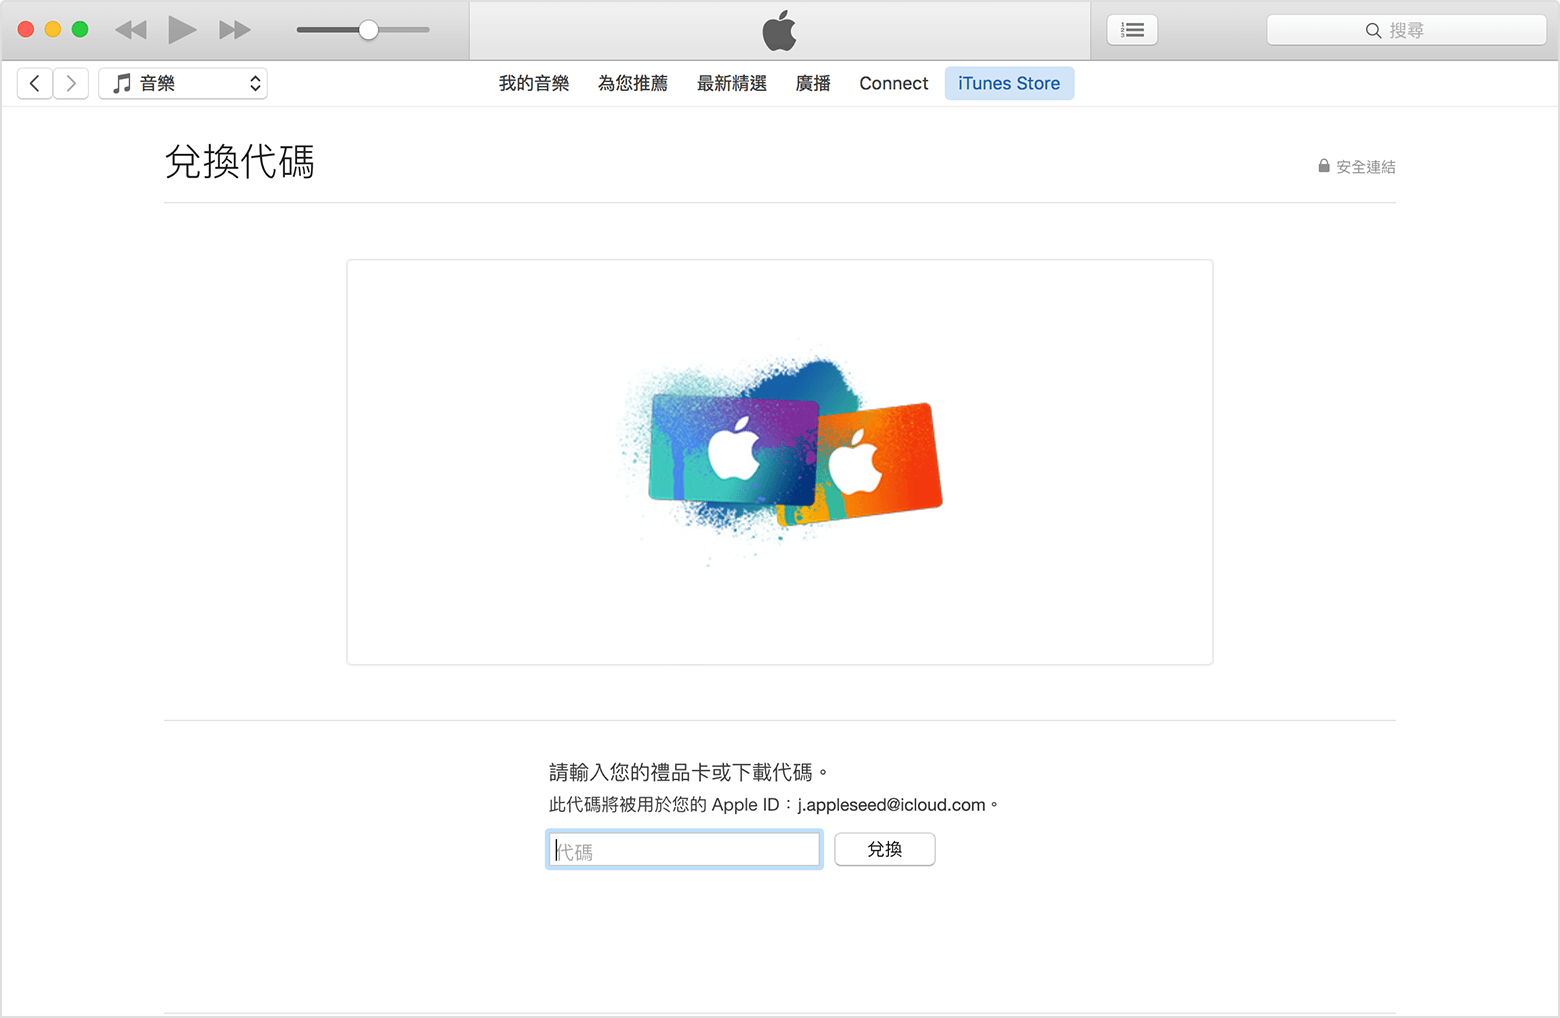Click the volume slider knob
Viewport: 1560px width, 1018px height.
point(369,30)
